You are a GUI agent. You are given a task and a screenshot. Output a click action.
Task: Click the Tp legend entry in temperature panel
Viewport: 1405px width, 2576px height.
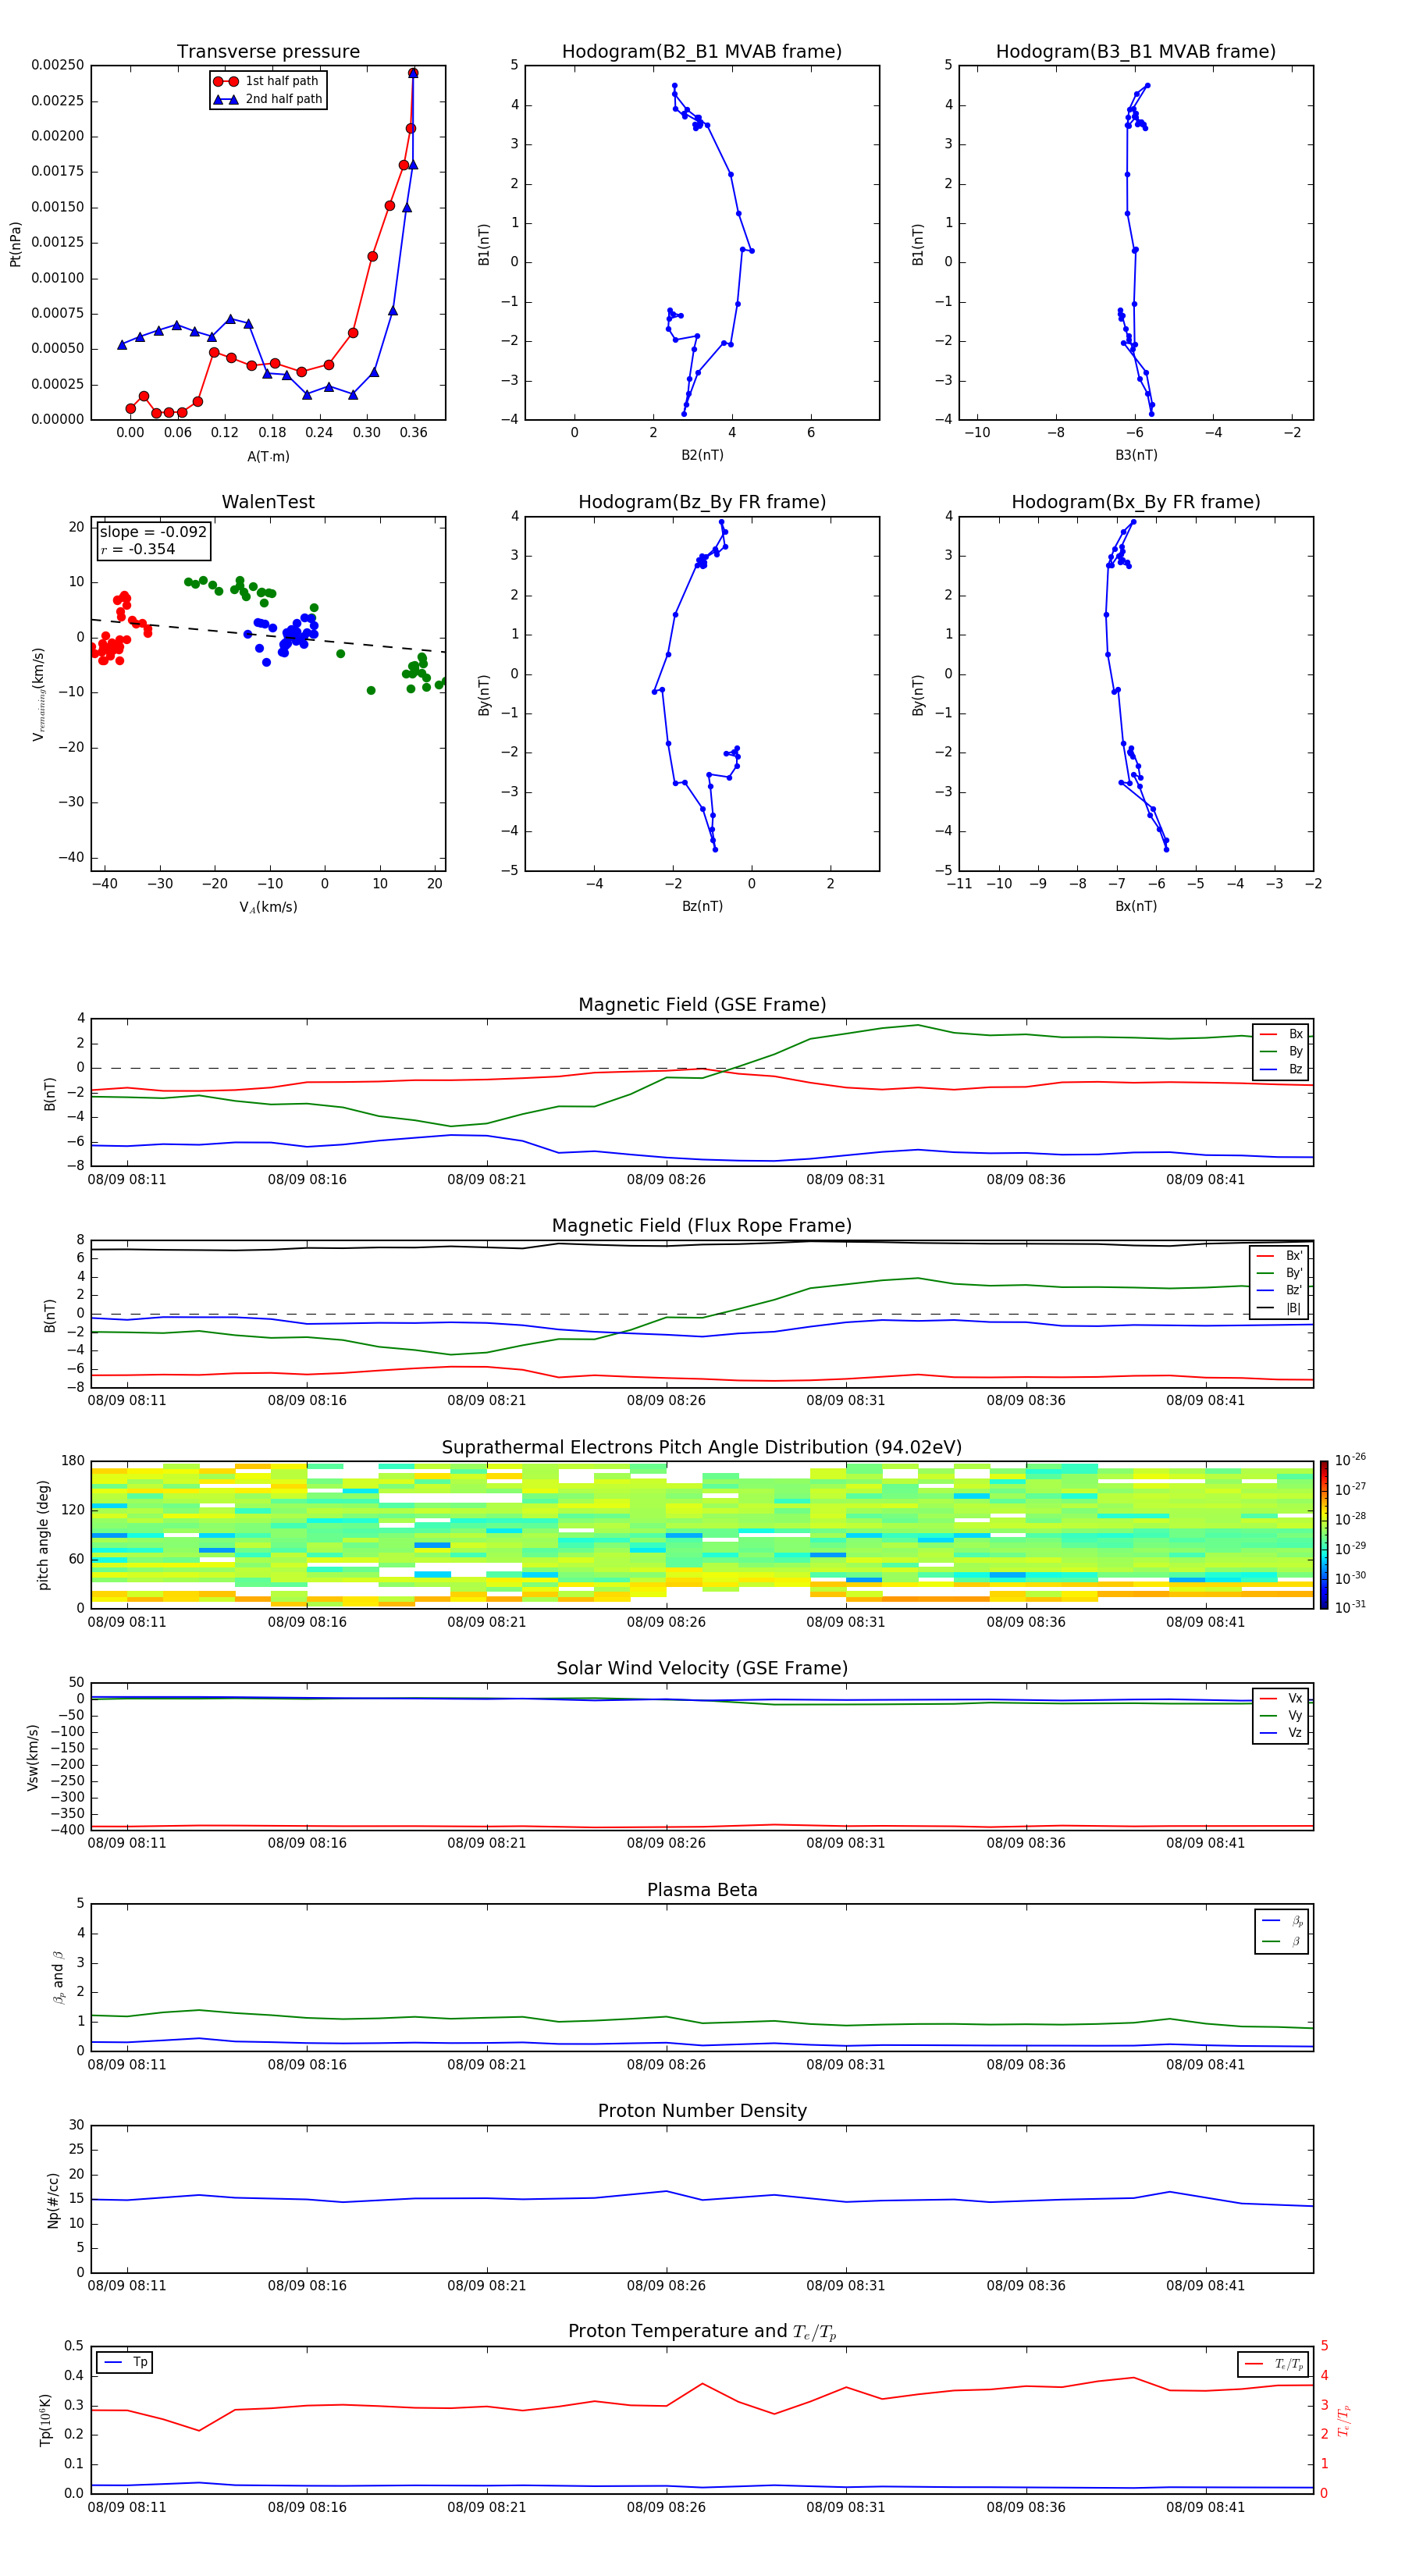126,2363
